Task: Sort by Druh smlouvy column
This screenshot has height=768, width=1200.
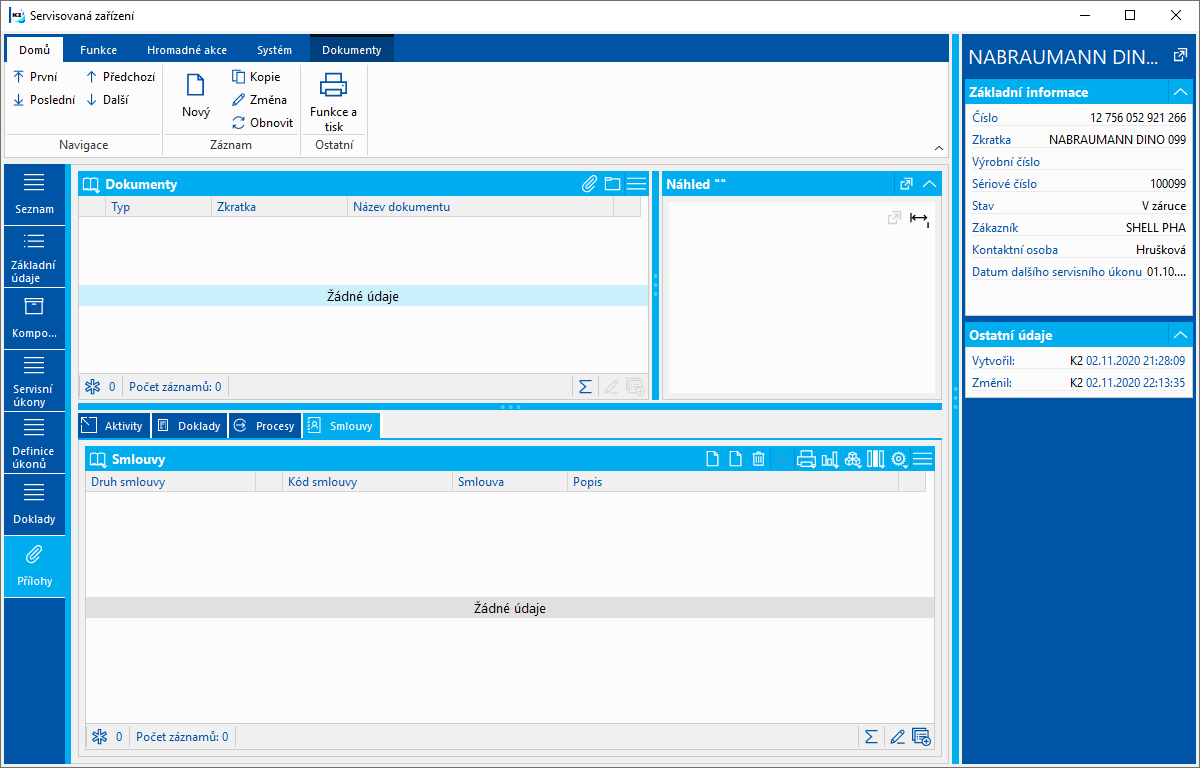Action: tap(170, 482)
